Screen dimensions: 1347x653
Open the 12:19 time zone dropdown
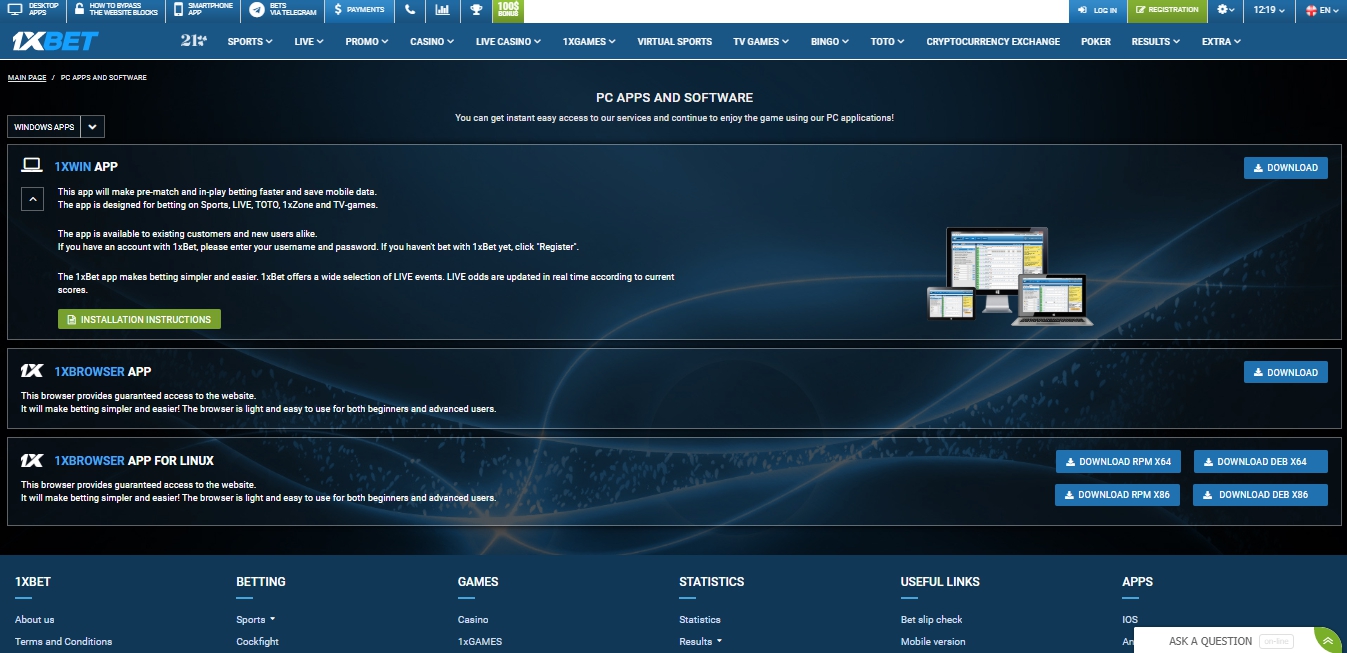[x=1270, y=10]
